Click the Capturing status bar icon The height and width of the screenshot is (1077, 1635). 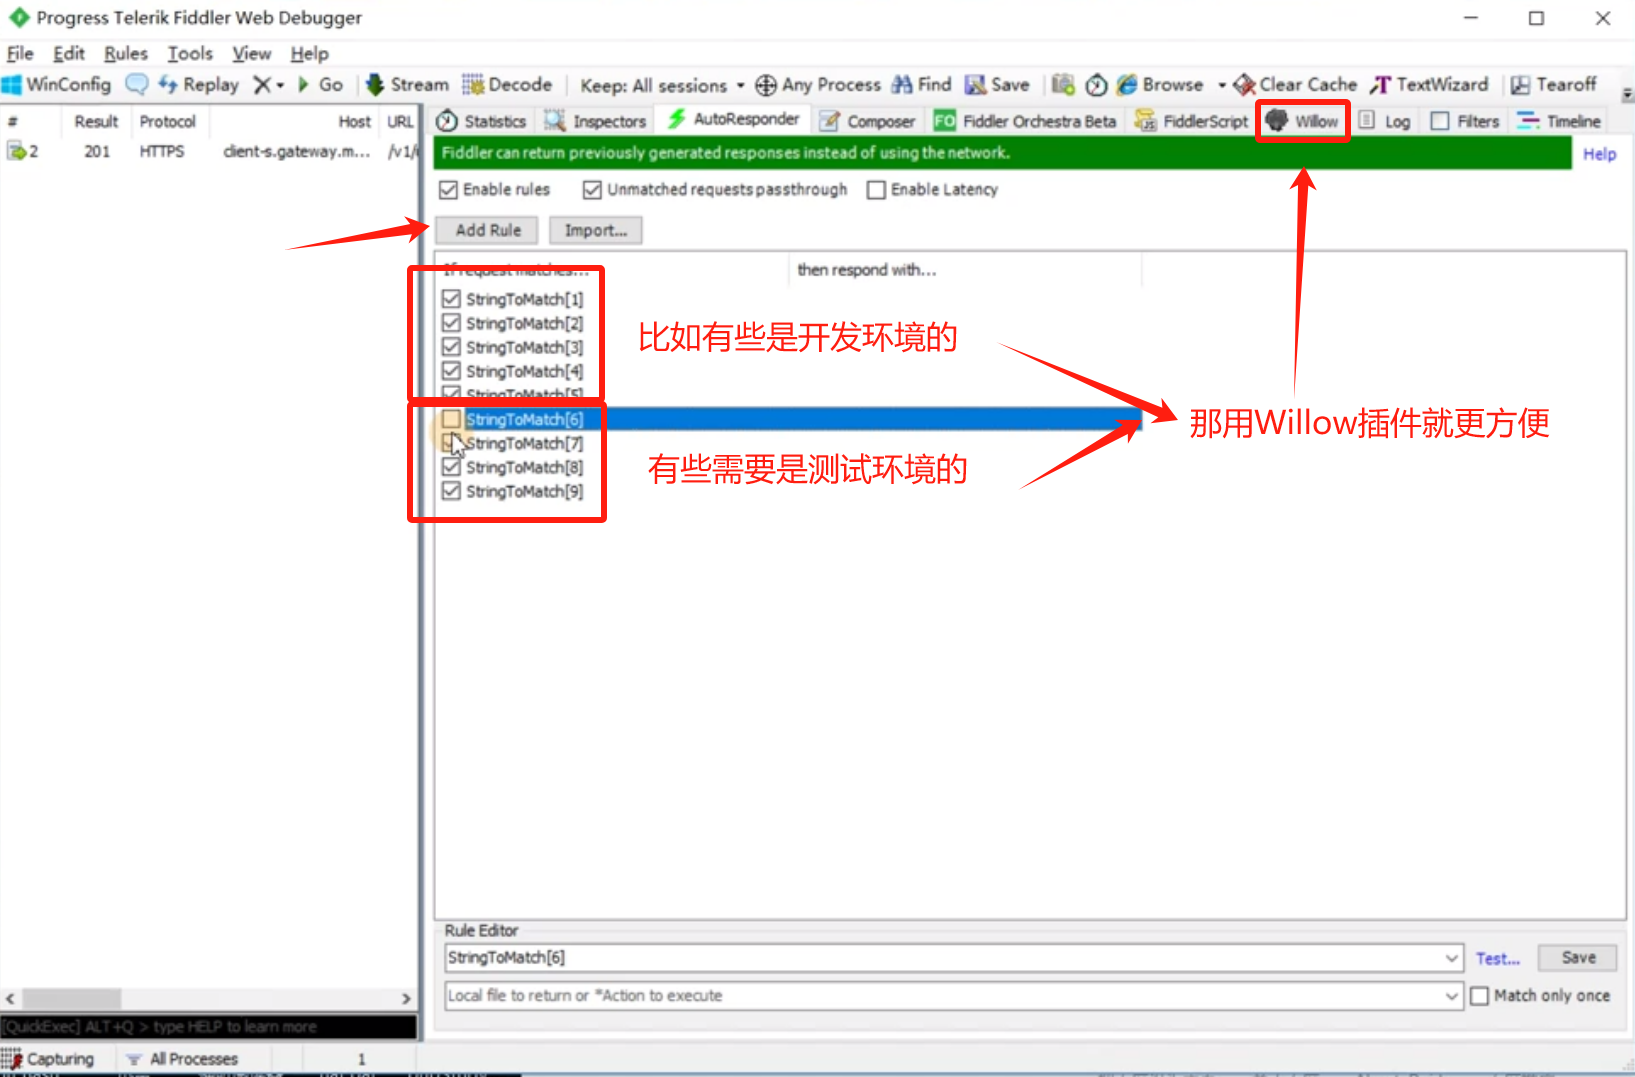12,1059
